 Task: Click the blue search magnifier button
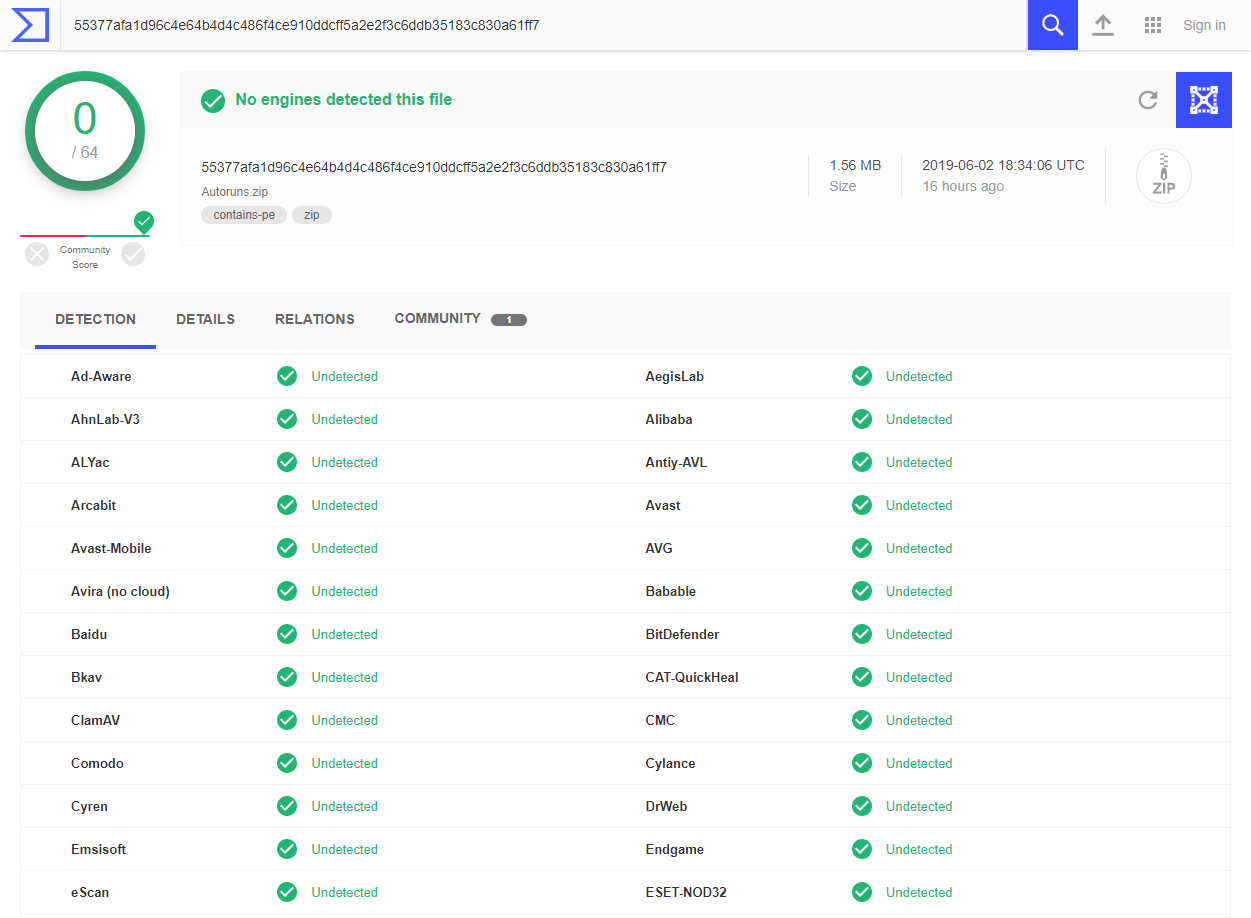[x=1052, y=25]
